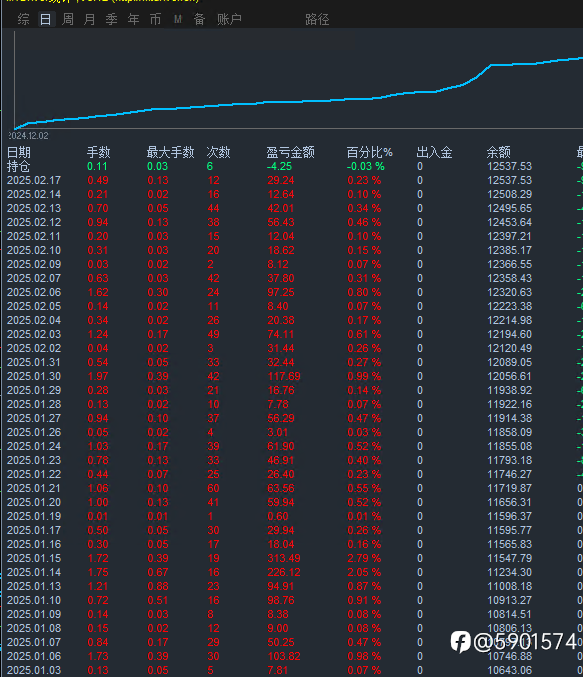583x678 pixels.
Task: Click the Facebook watermark icon
Action: [460, 641]
